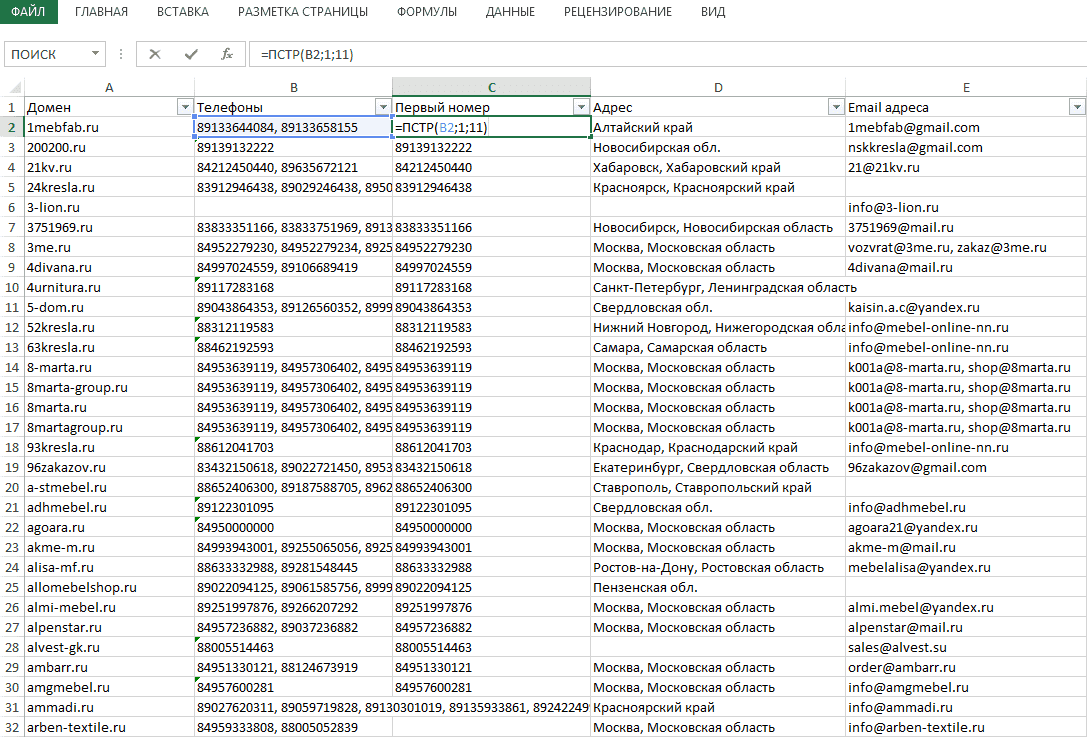Open the Домен column filter dropdown
1087x737 pixels.
coord(184,107)
